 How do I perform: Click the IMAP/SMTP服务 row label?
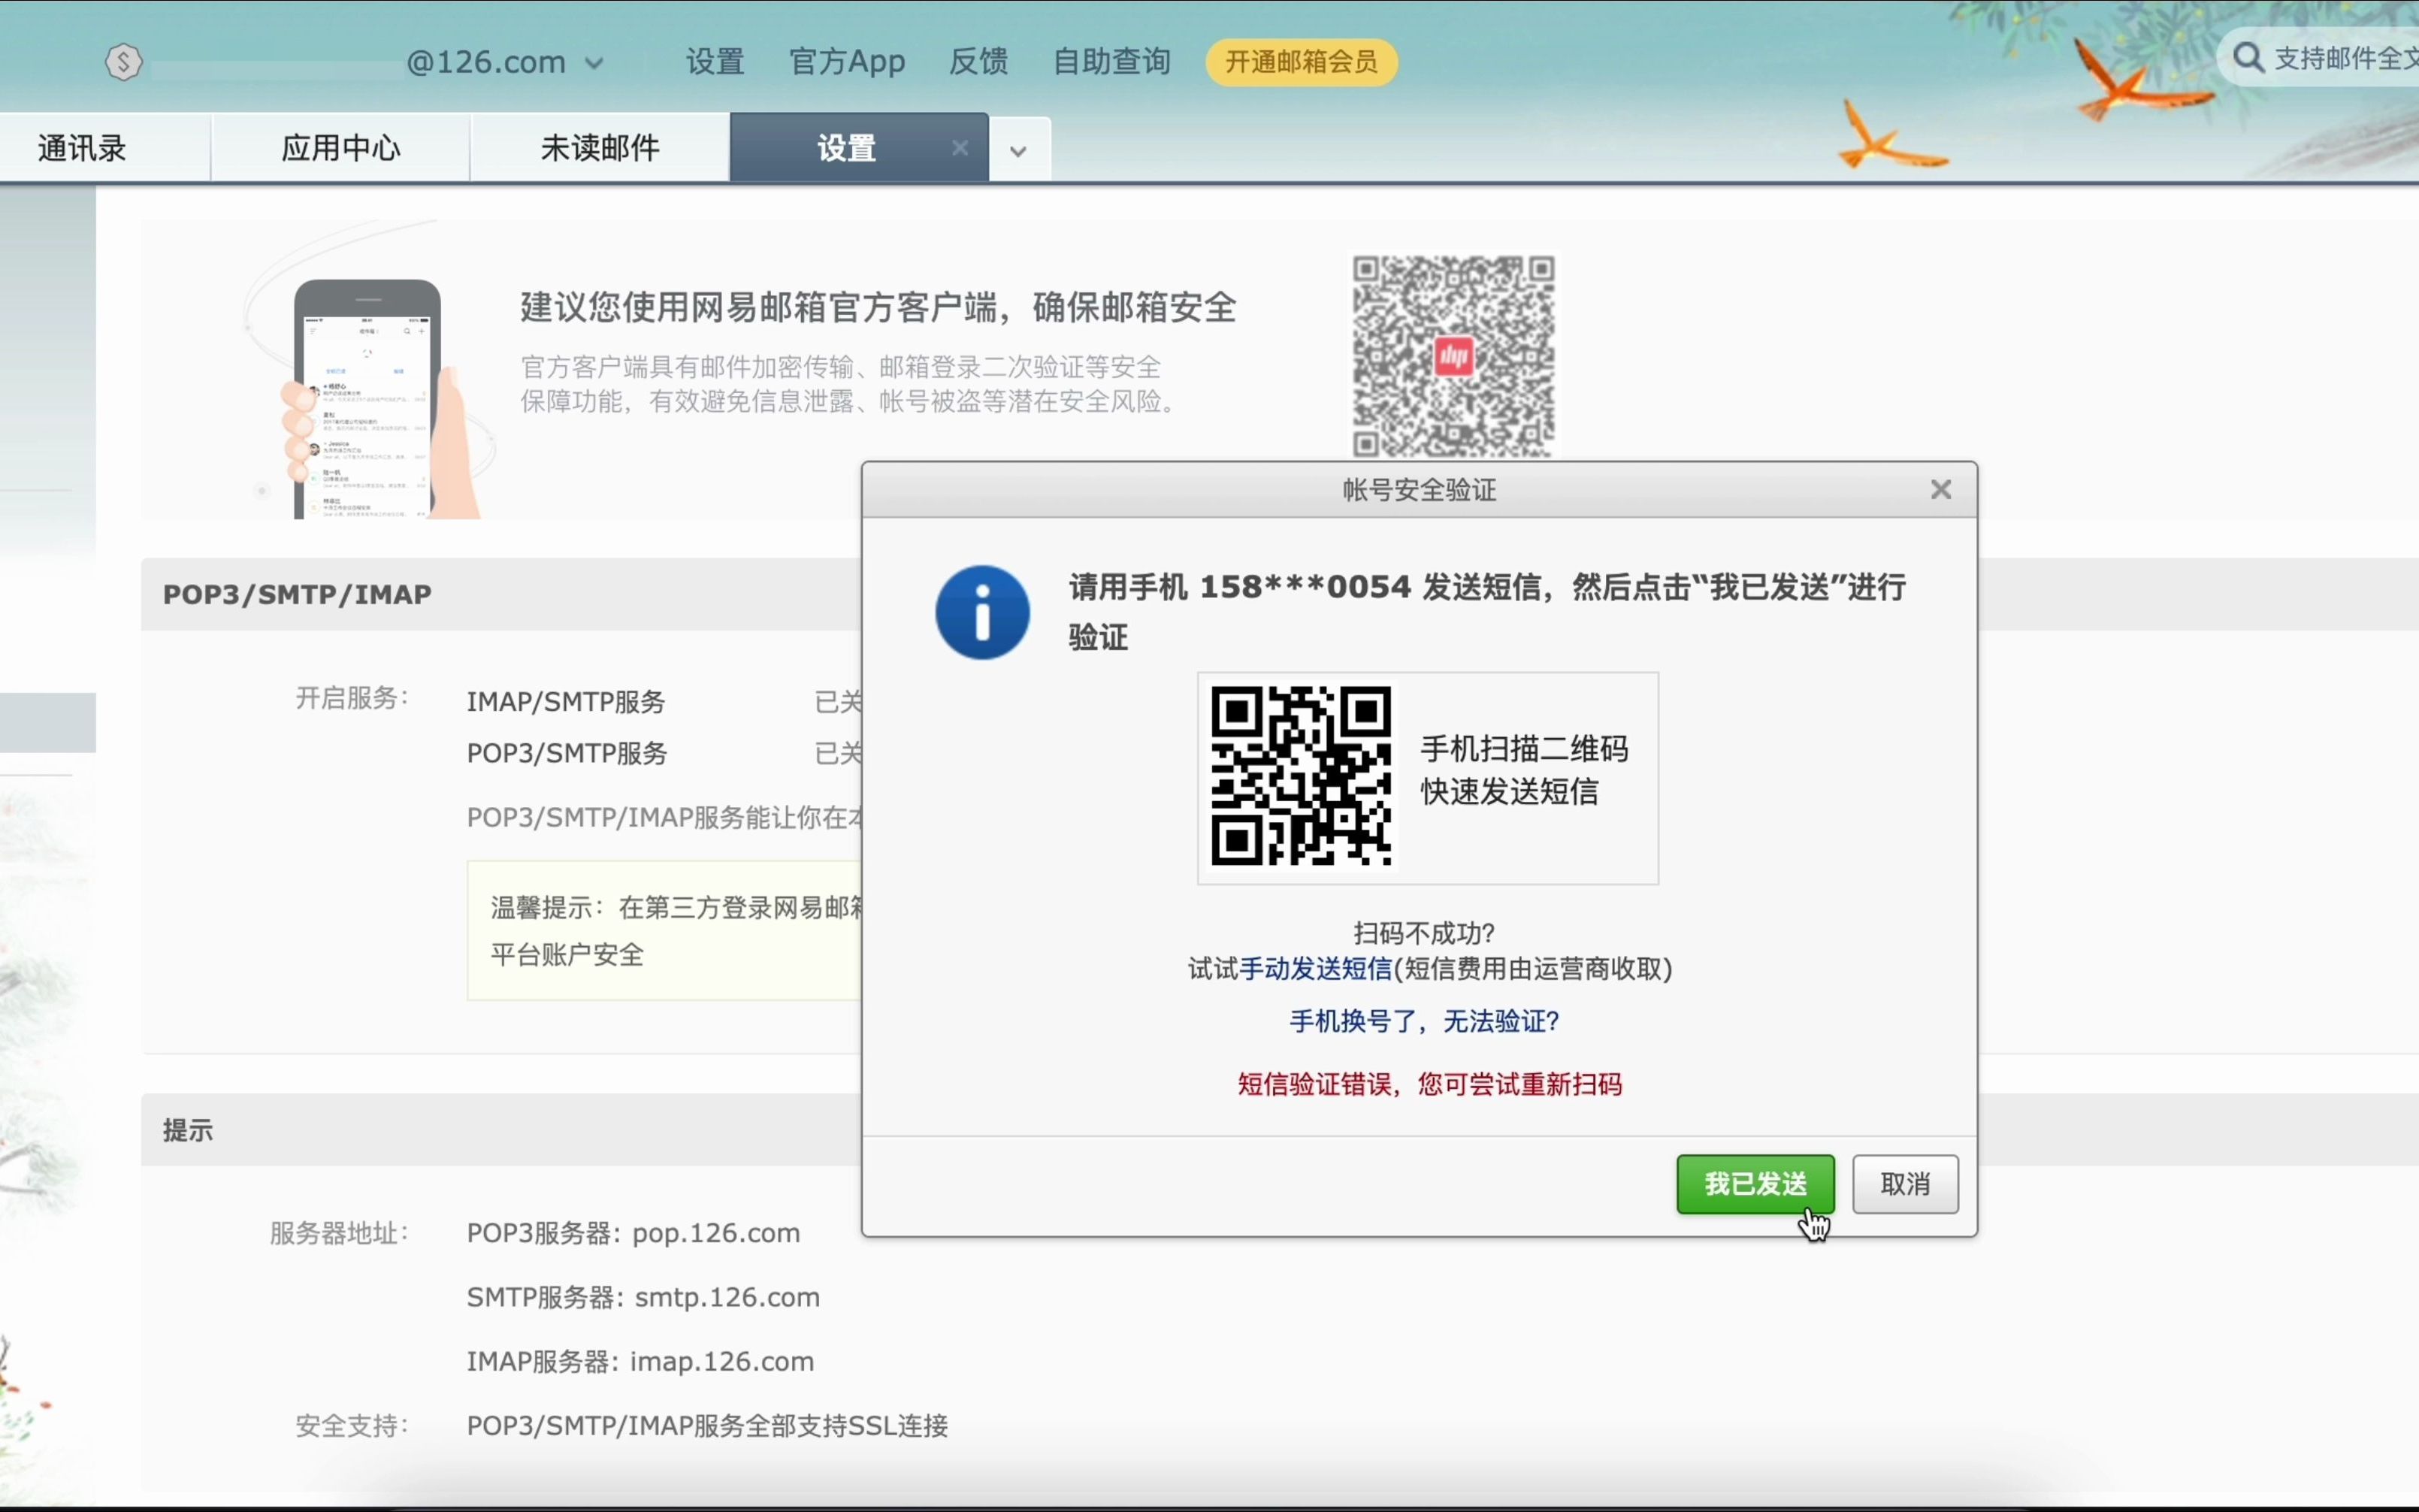pos(566,702)
